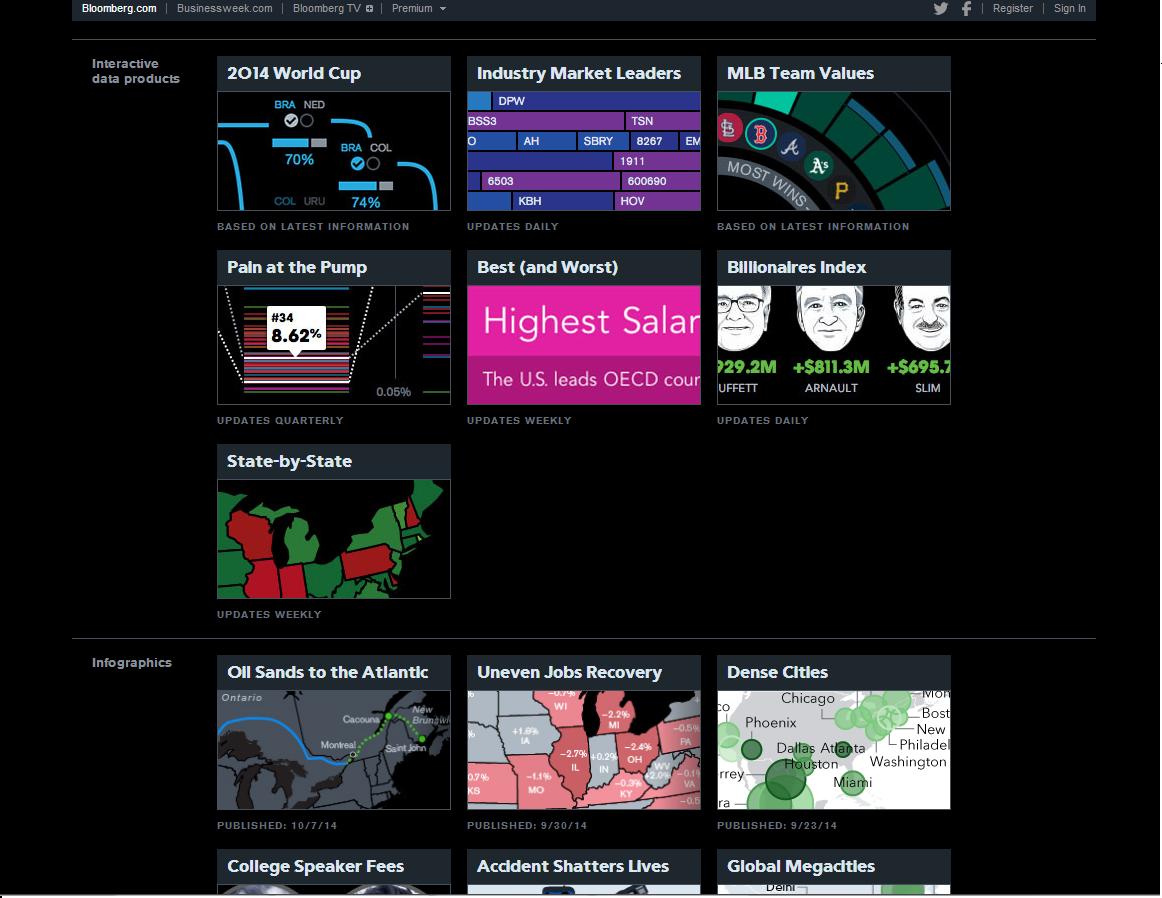Expand the Premium dropdown arrow
Viewport: 1162px width, 898px height.
click(442, 9)
